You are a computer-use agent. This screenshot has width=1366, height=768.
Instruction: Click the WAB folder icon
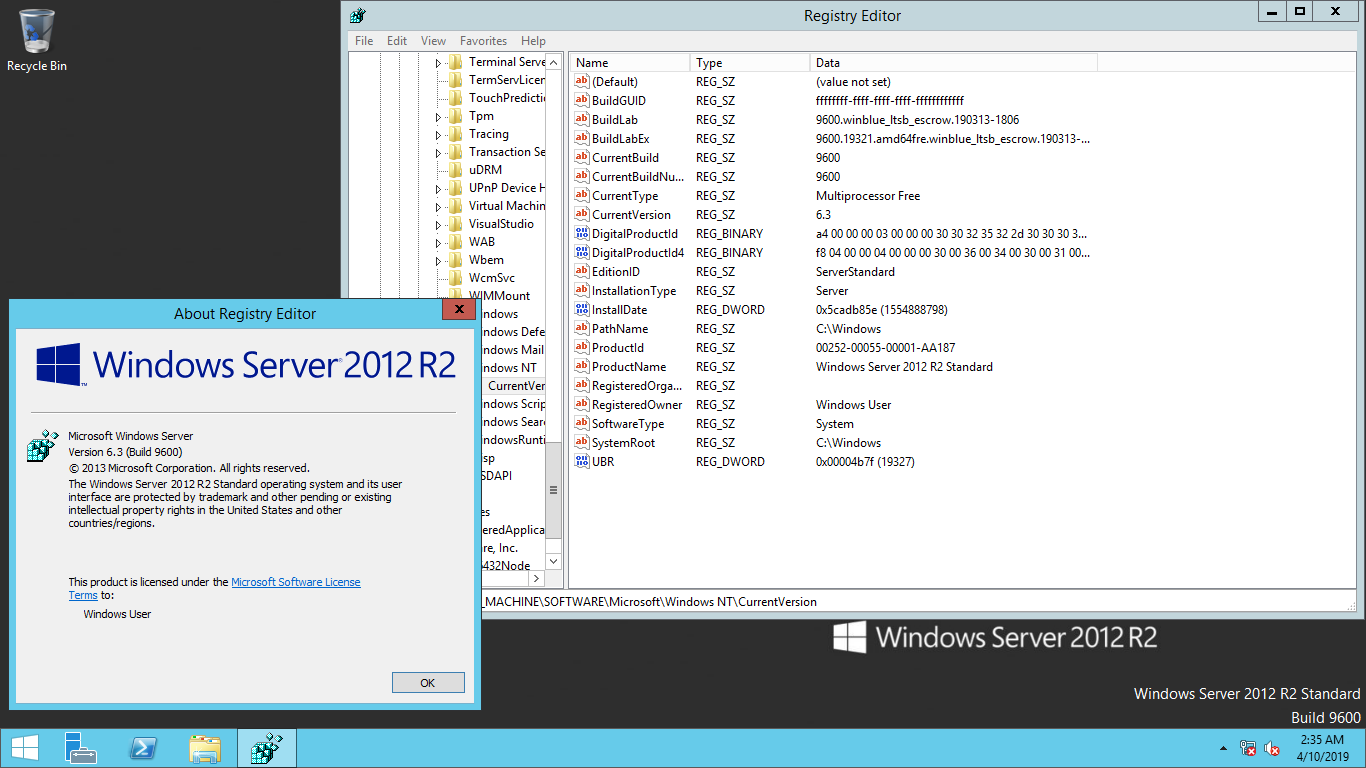tap(456, 242)
